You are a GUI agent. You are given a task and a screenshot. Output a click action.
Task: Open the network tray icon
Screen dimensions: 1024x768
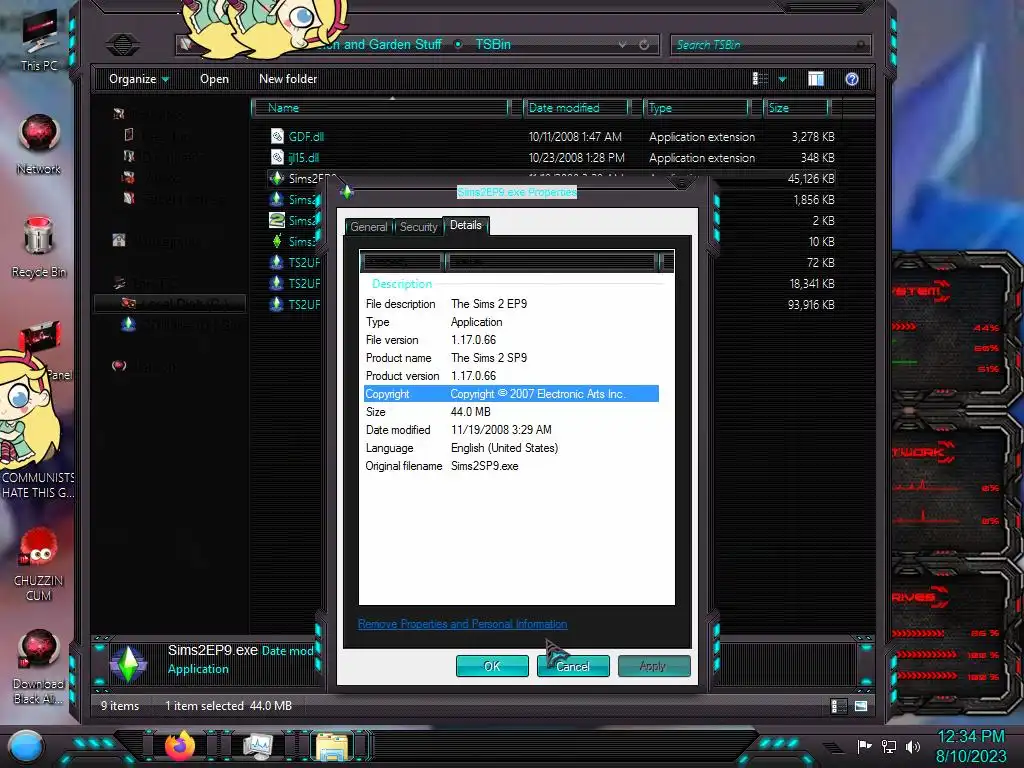pyautogui.click(x=889, y=746)
